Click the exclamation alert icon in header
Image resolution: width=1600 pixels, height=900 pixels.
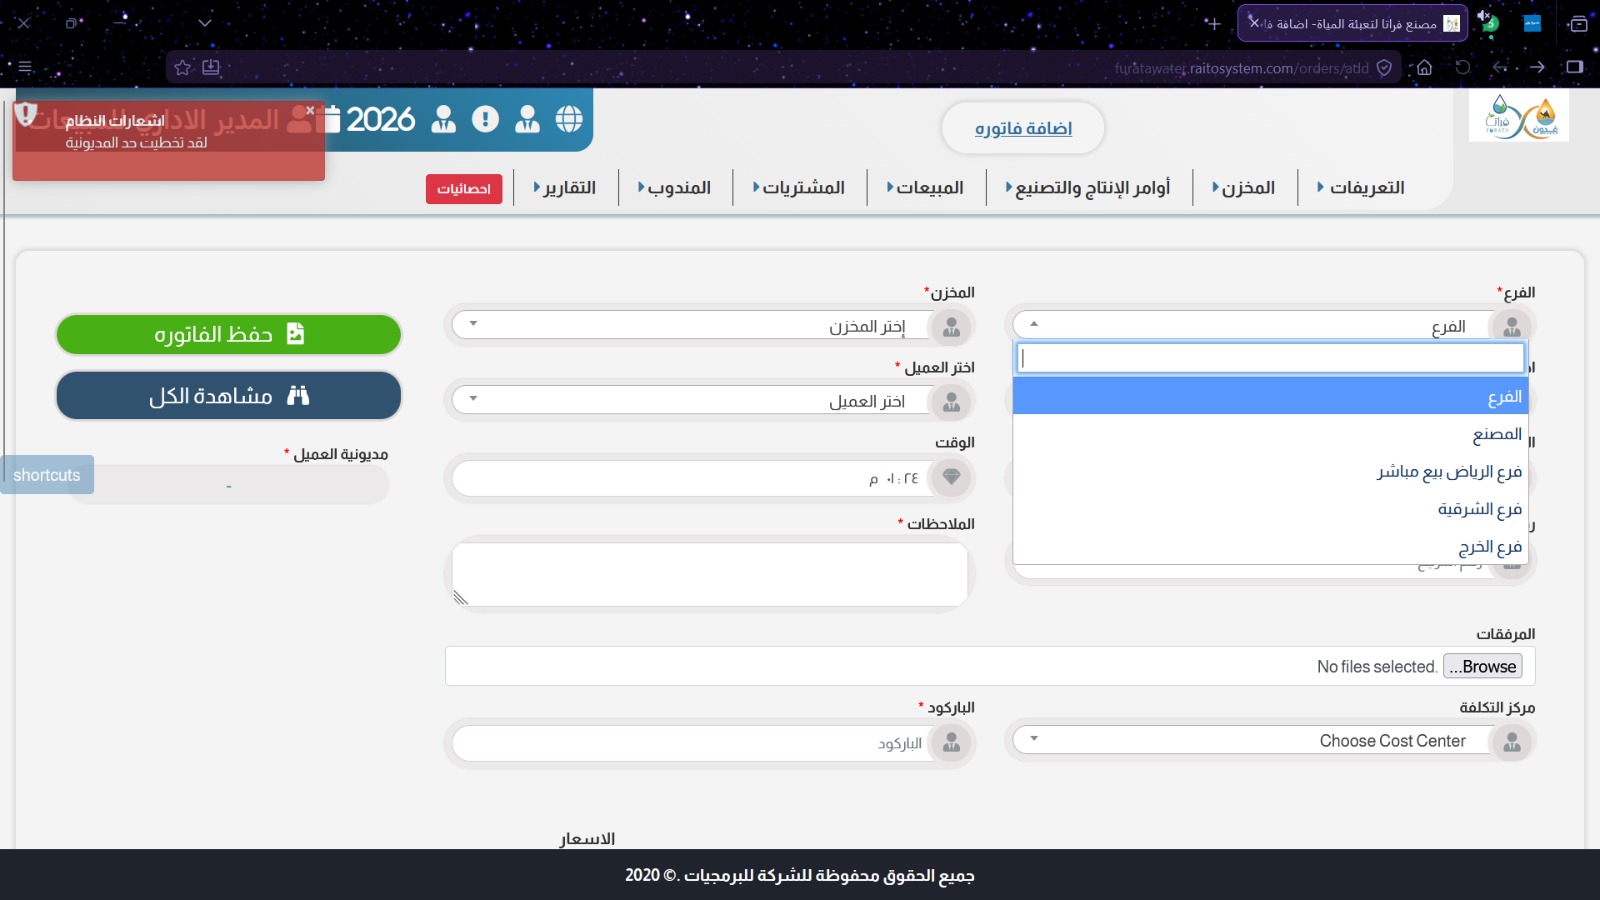[485, 120]
